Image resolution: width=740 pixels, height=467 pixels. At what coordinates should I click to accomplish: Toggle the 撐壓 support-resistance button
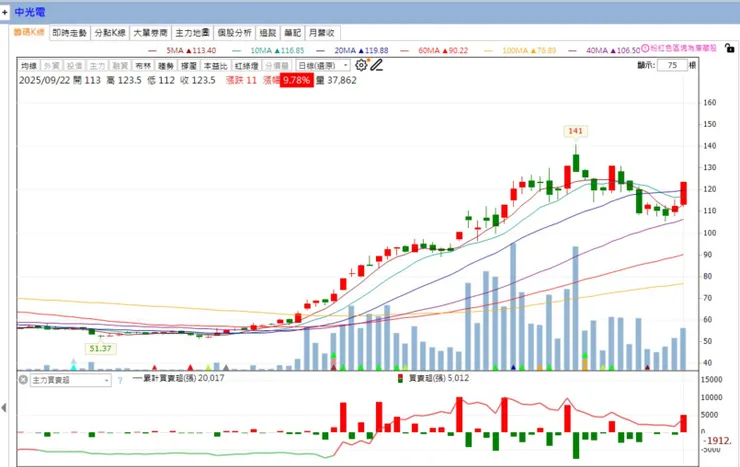tap(189, 66)
